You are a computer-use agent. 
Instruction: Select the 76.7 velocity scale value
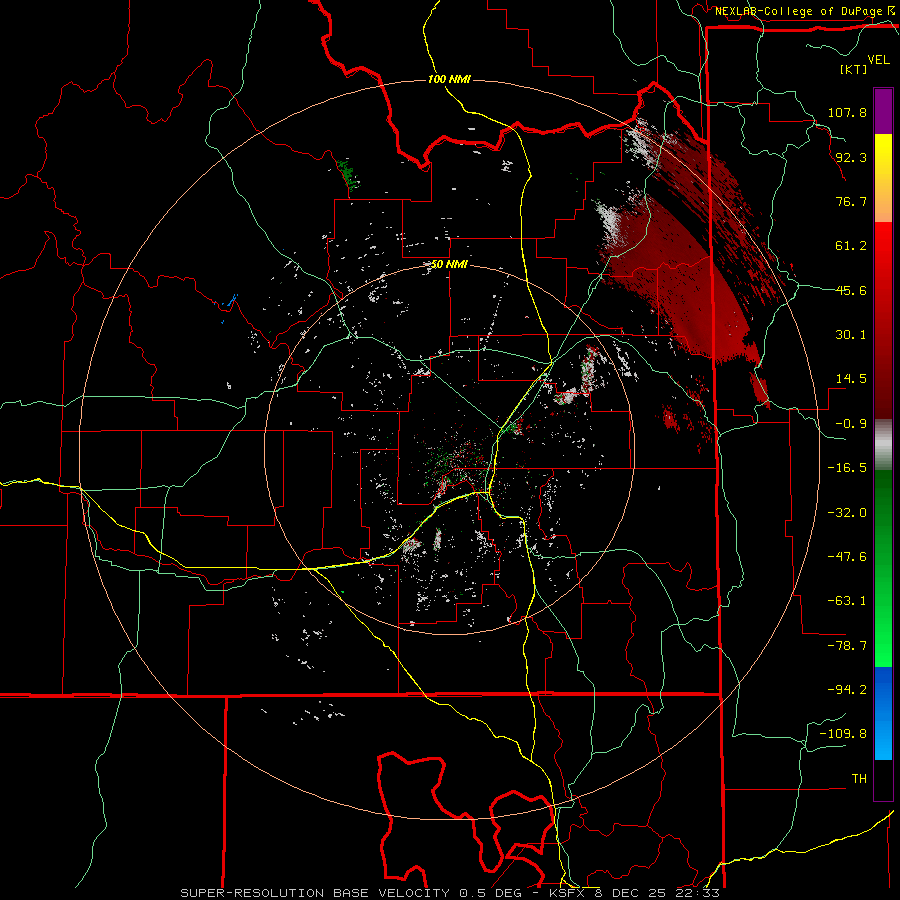coord(851,201)
